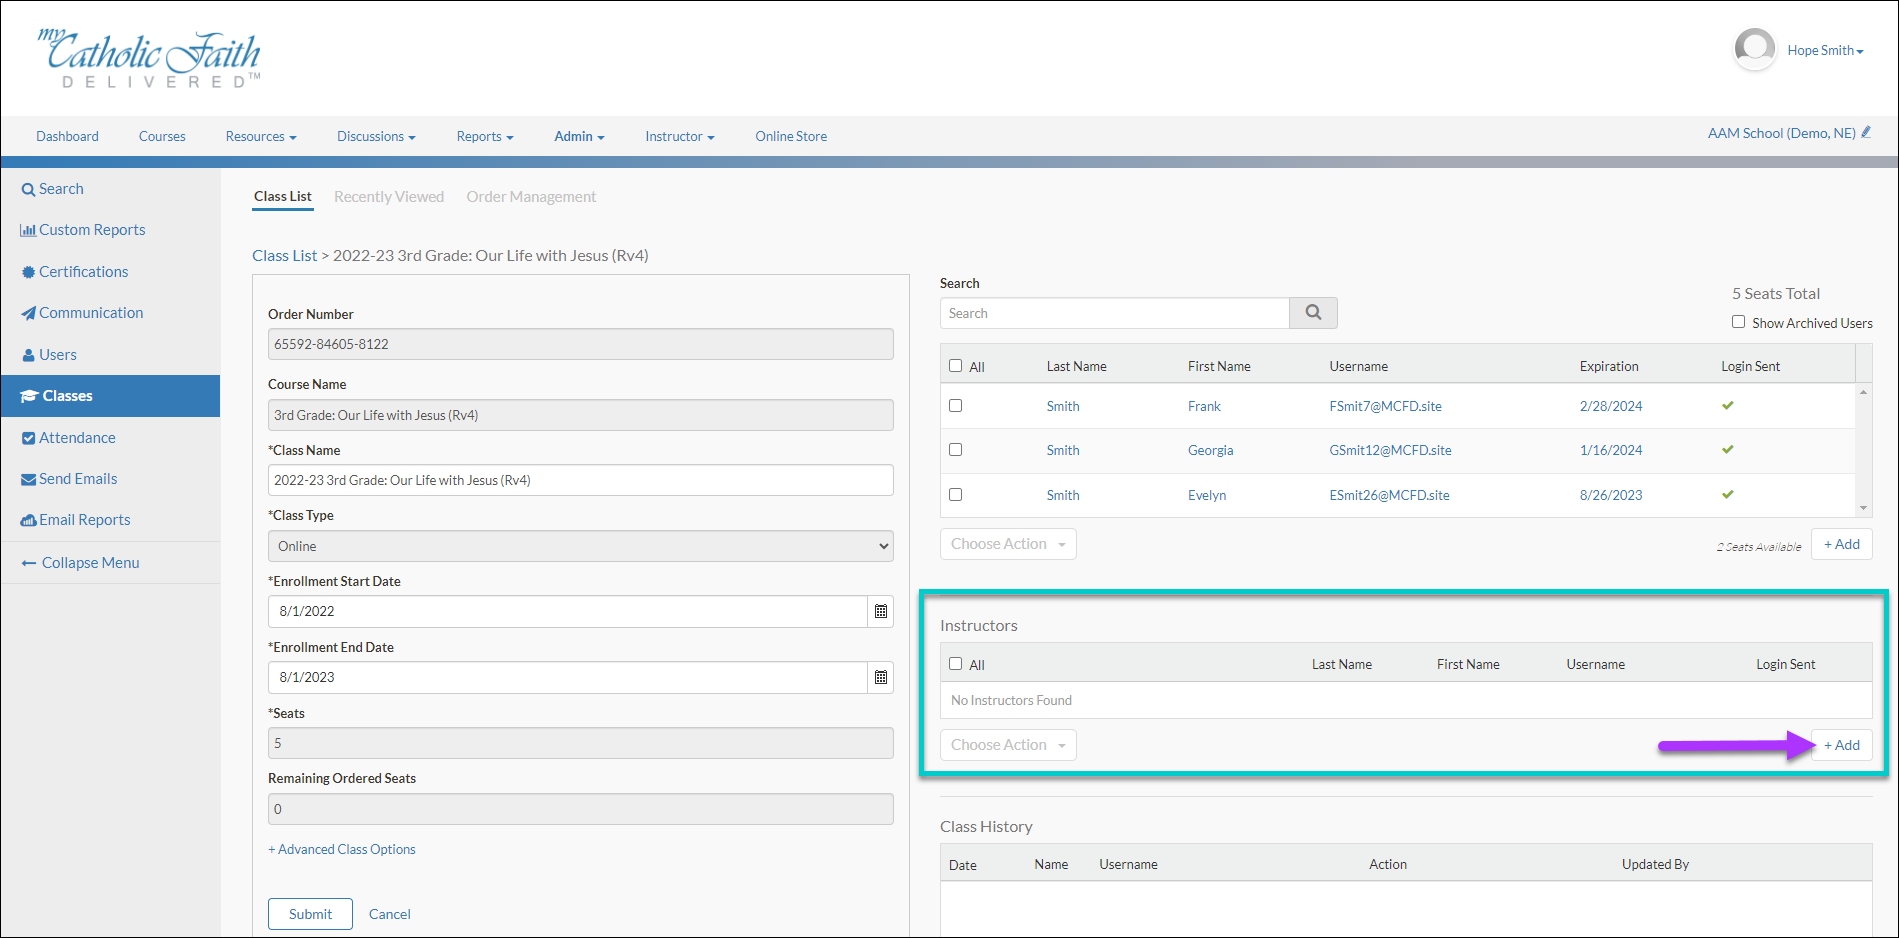Add a student with + Add button
This screenshot has height=938, width=1899.
(1842, 544)
